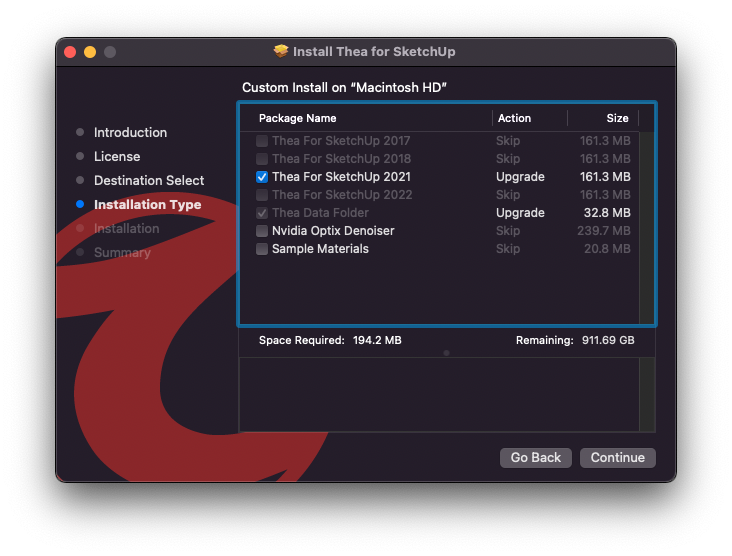
Task: Toggle Thea For SketchUp 2018 checkbox
Action: pos(262,159)
